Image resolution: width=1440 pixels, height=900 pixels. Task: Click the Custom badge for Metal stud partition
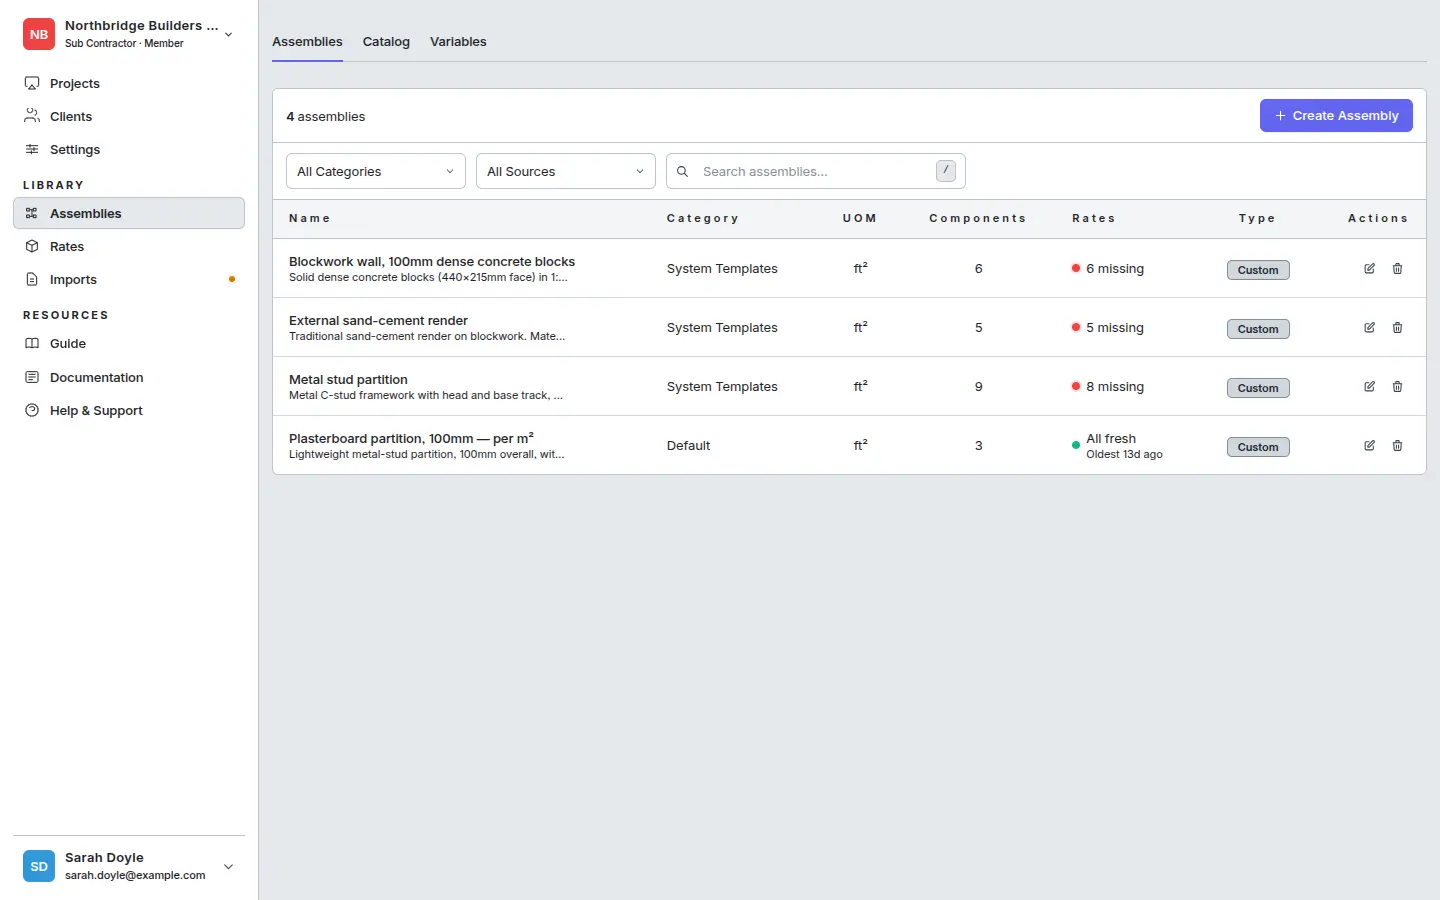(x=1258, y=388)
